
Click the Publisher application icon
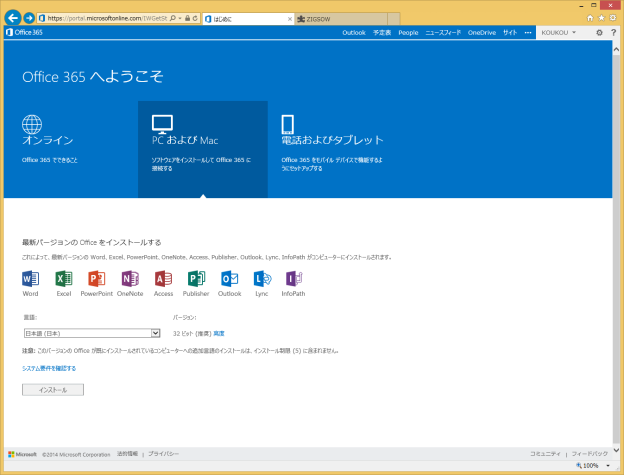196,278
